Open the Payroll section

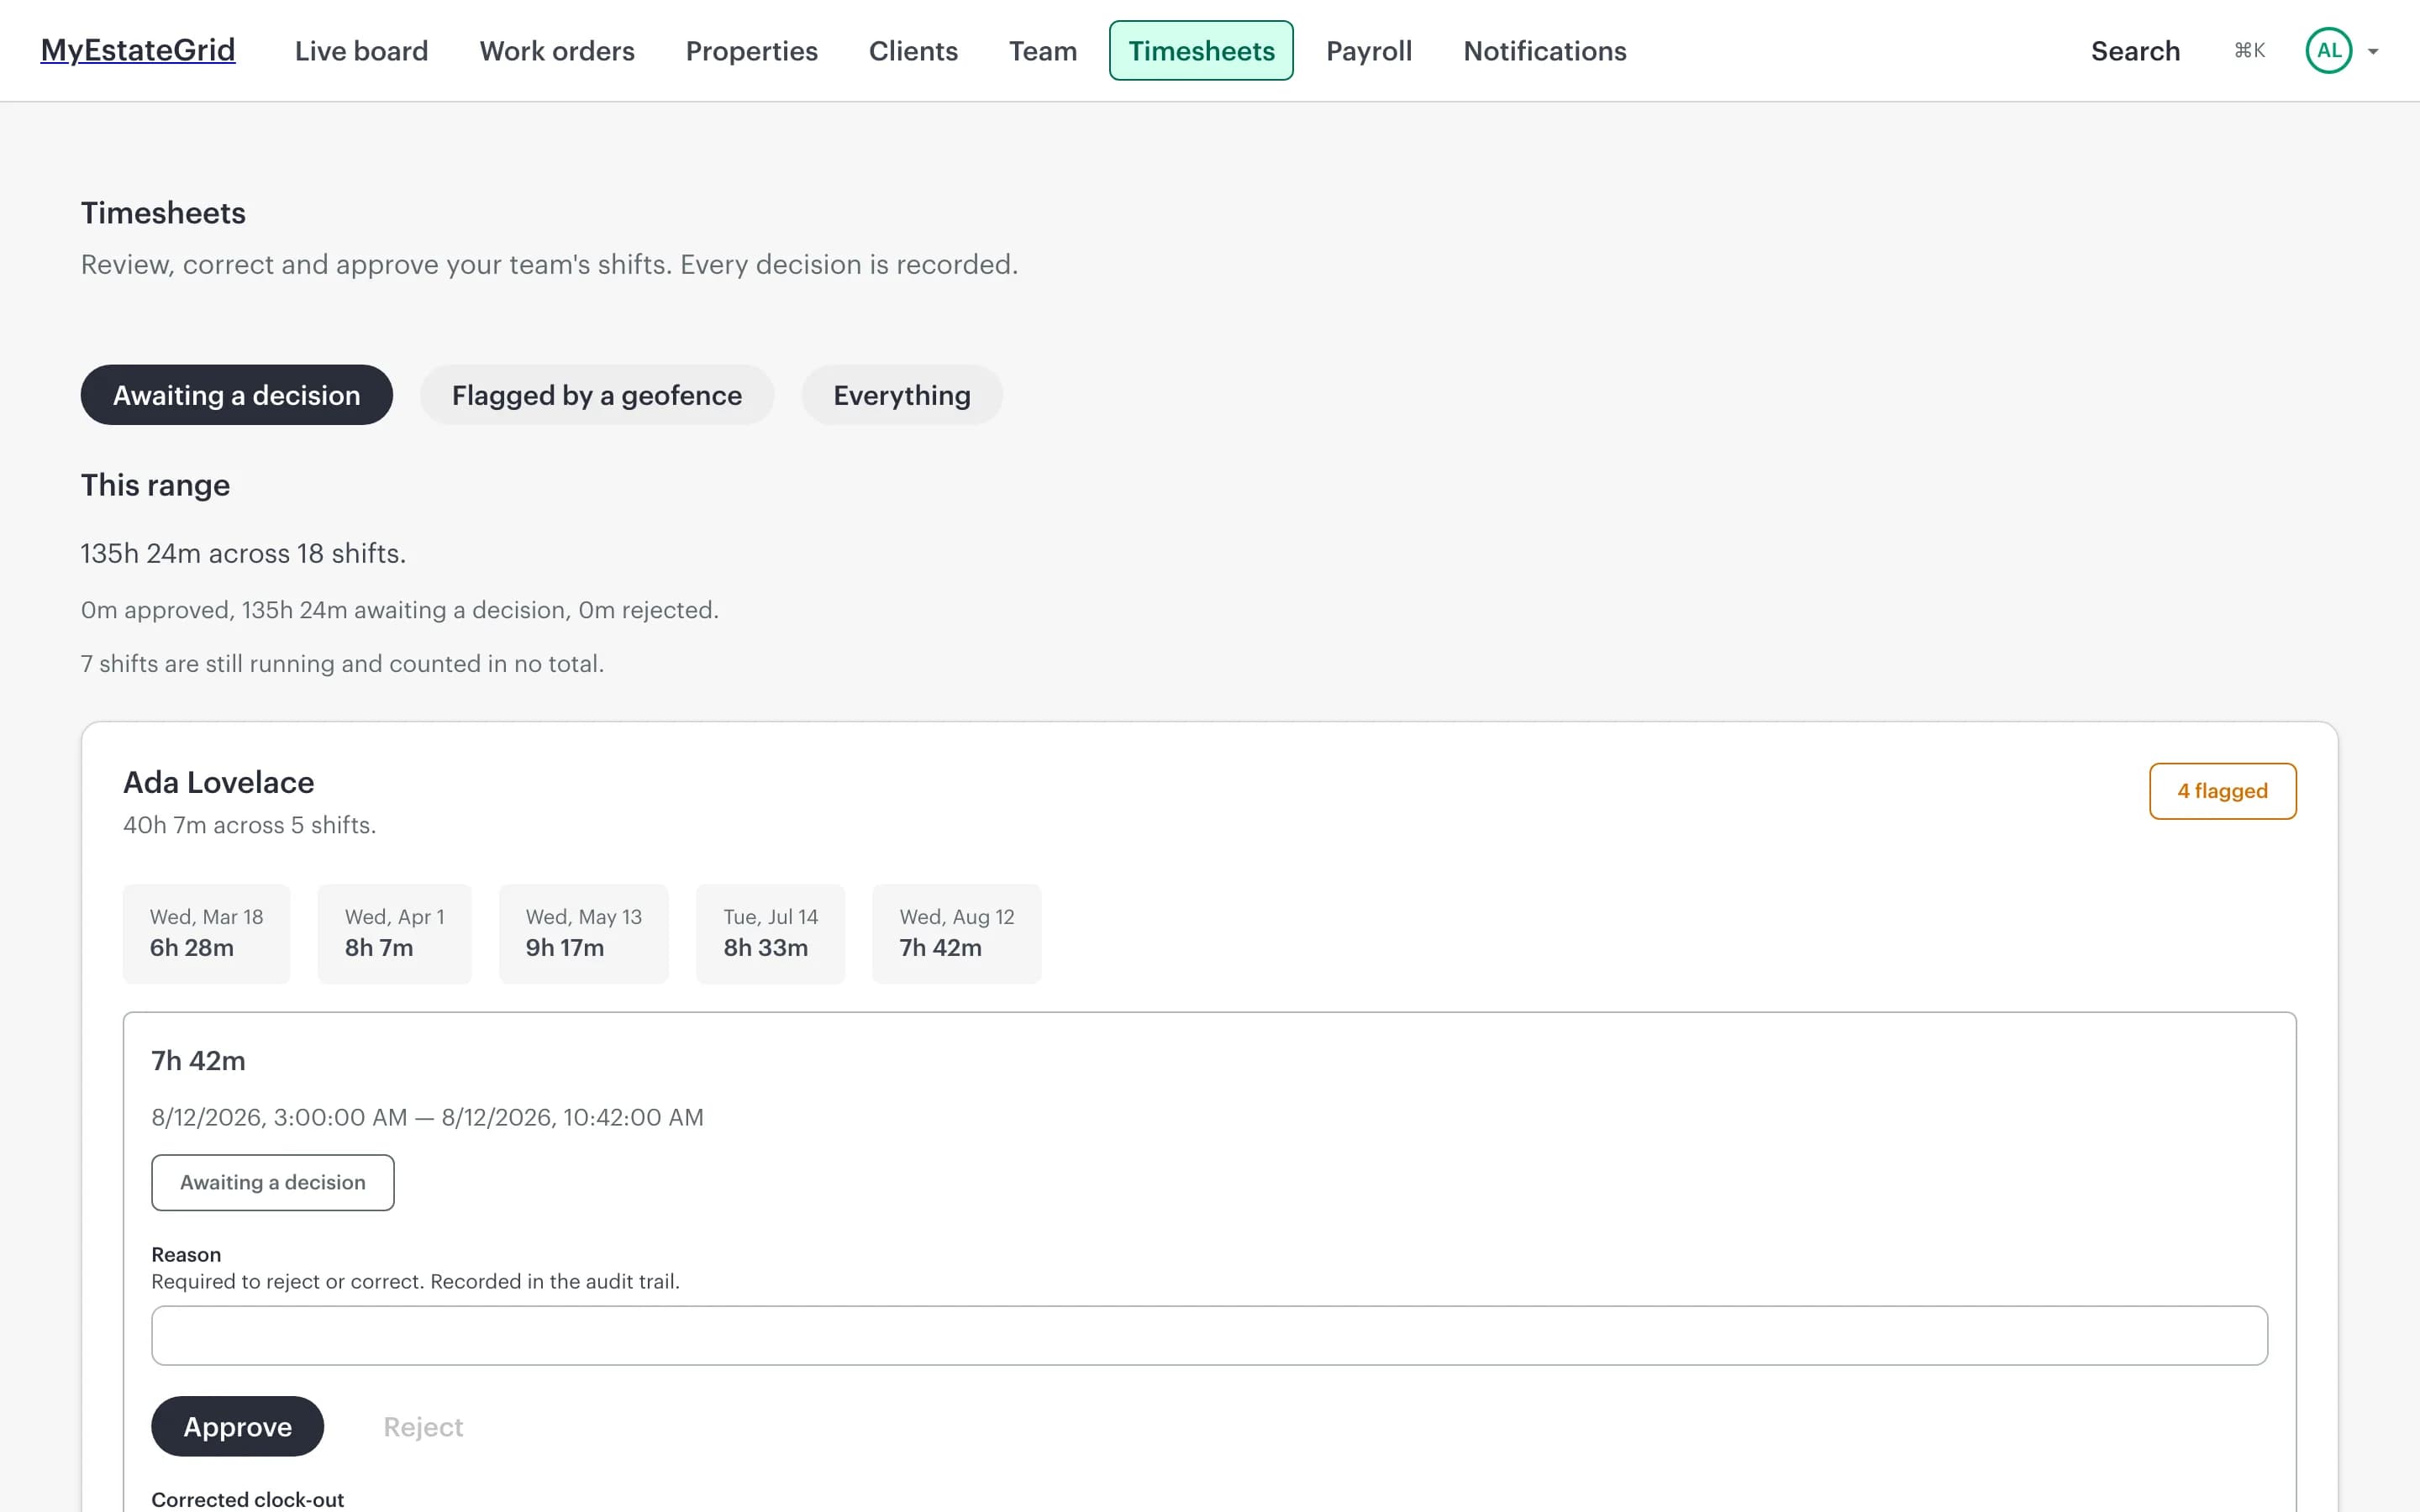pos(1369,51)
